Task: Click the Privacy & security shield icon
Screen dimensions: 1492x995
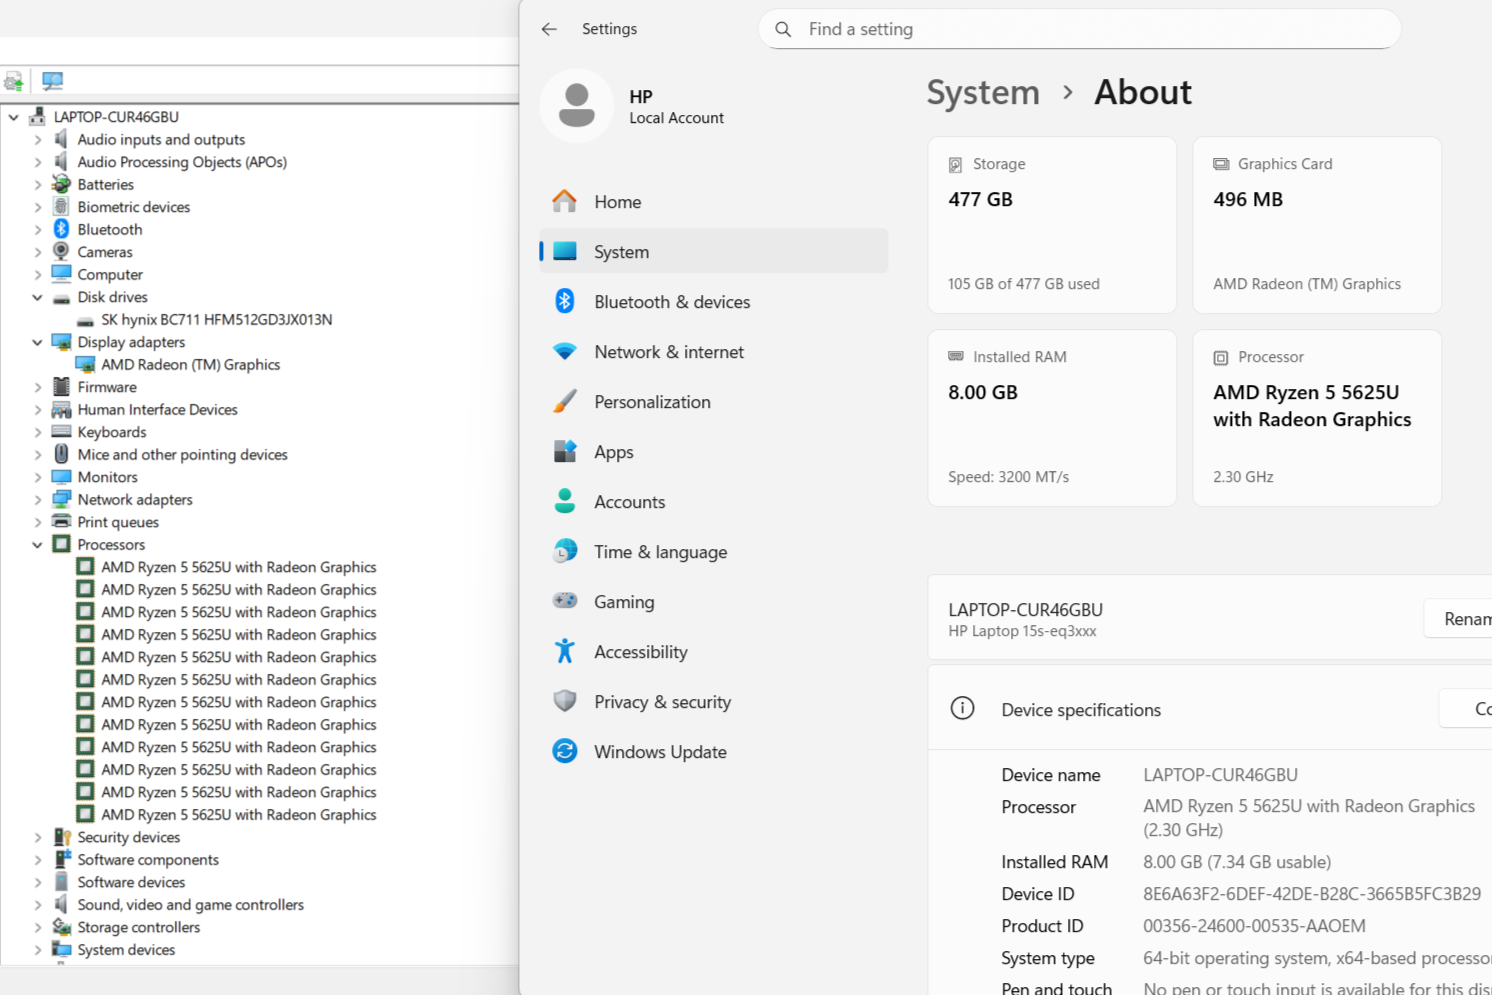Action: 565,701
